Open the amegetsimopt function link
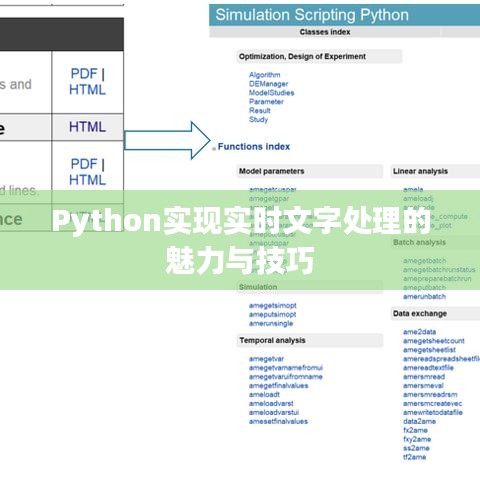Image resolution: width=480 pixels, height=480 pixels. click(x=273, y=306)
